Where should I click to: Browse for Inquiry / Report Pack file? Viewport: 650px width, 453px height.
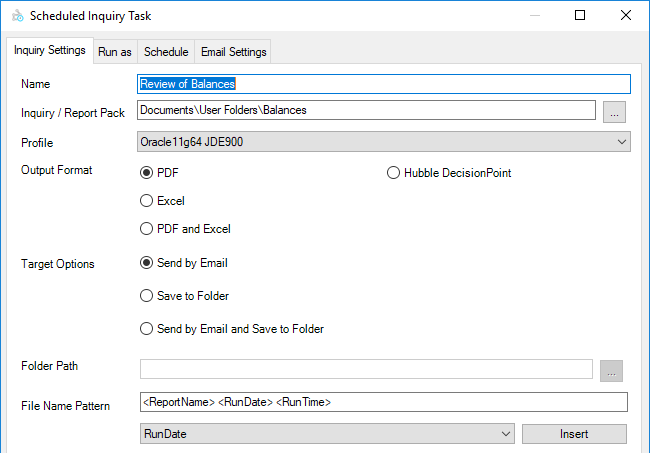(615, 112)
